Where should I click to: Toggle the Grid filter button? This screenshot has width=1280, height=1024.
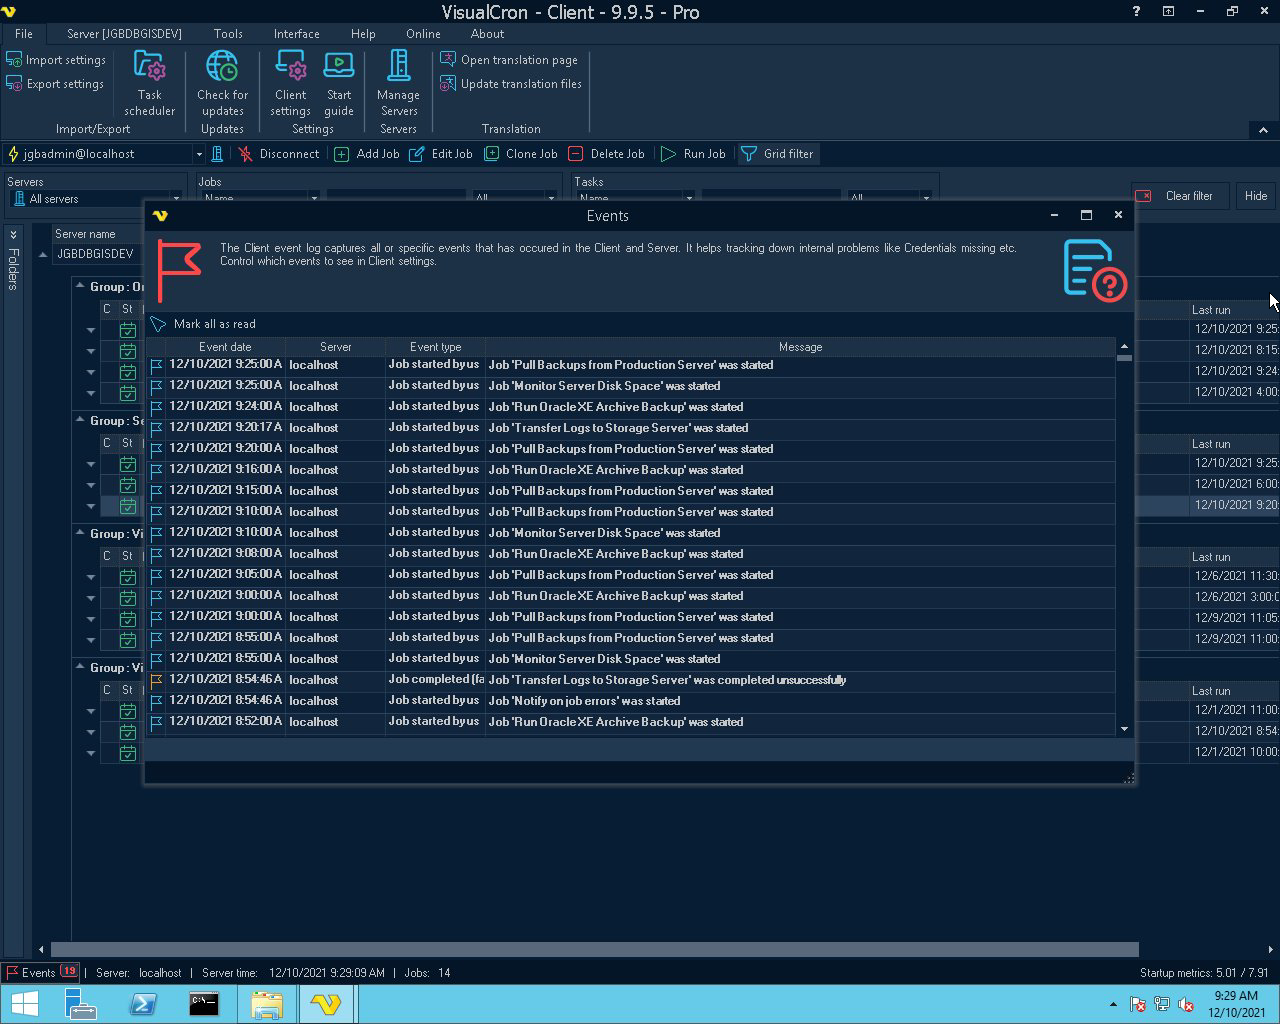777,154
